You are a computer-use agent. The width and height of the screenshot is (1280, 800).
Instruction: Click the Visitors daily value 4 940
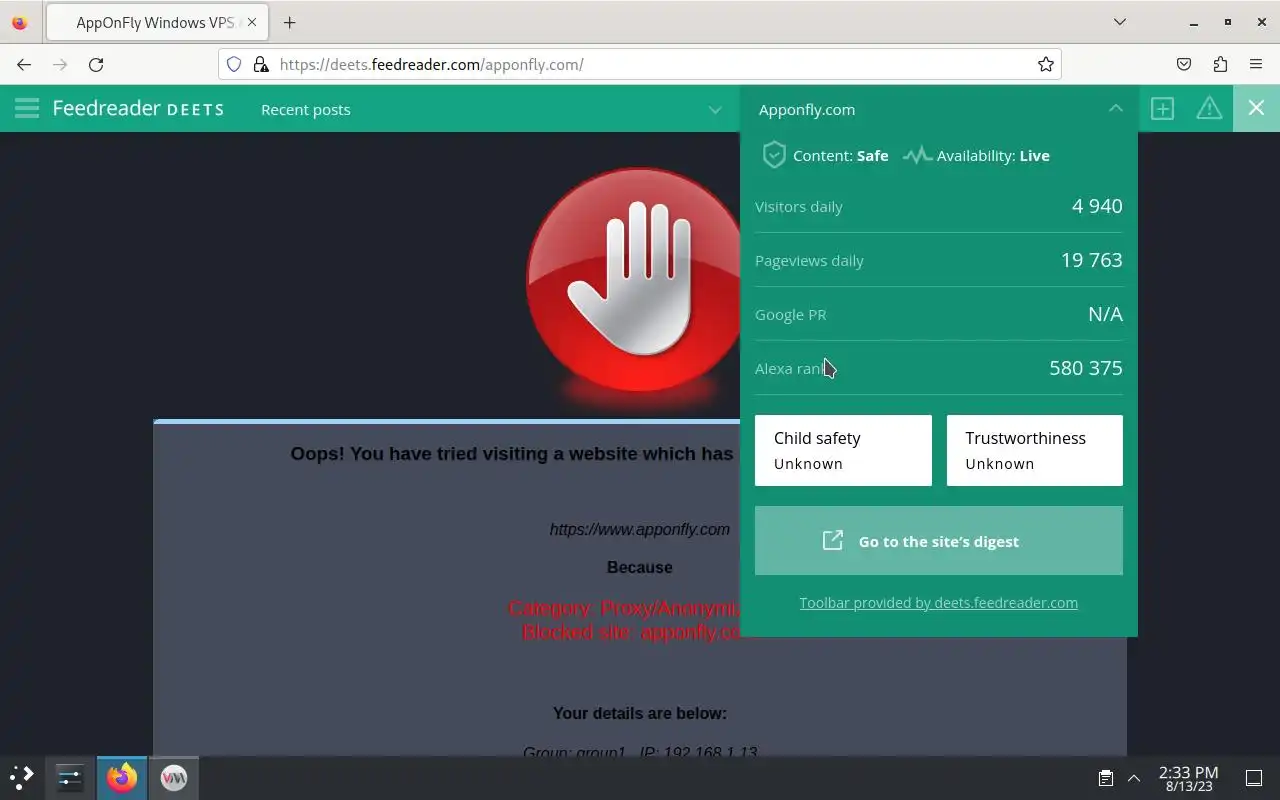(1097, 206)
